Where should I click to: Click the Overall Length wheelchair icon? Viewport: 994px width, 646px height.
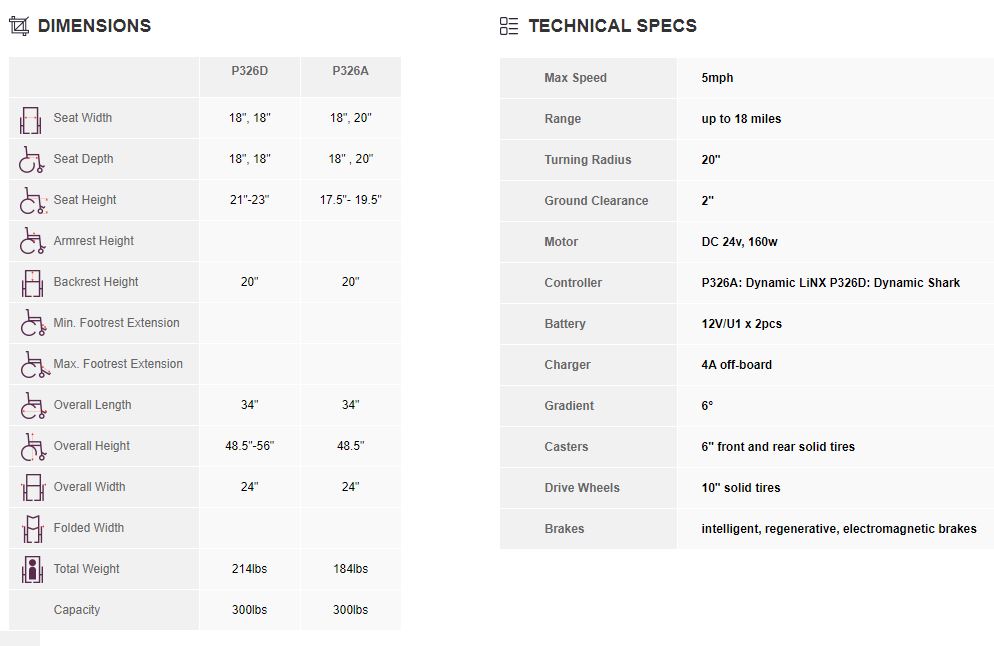click(x=32, y=406)
